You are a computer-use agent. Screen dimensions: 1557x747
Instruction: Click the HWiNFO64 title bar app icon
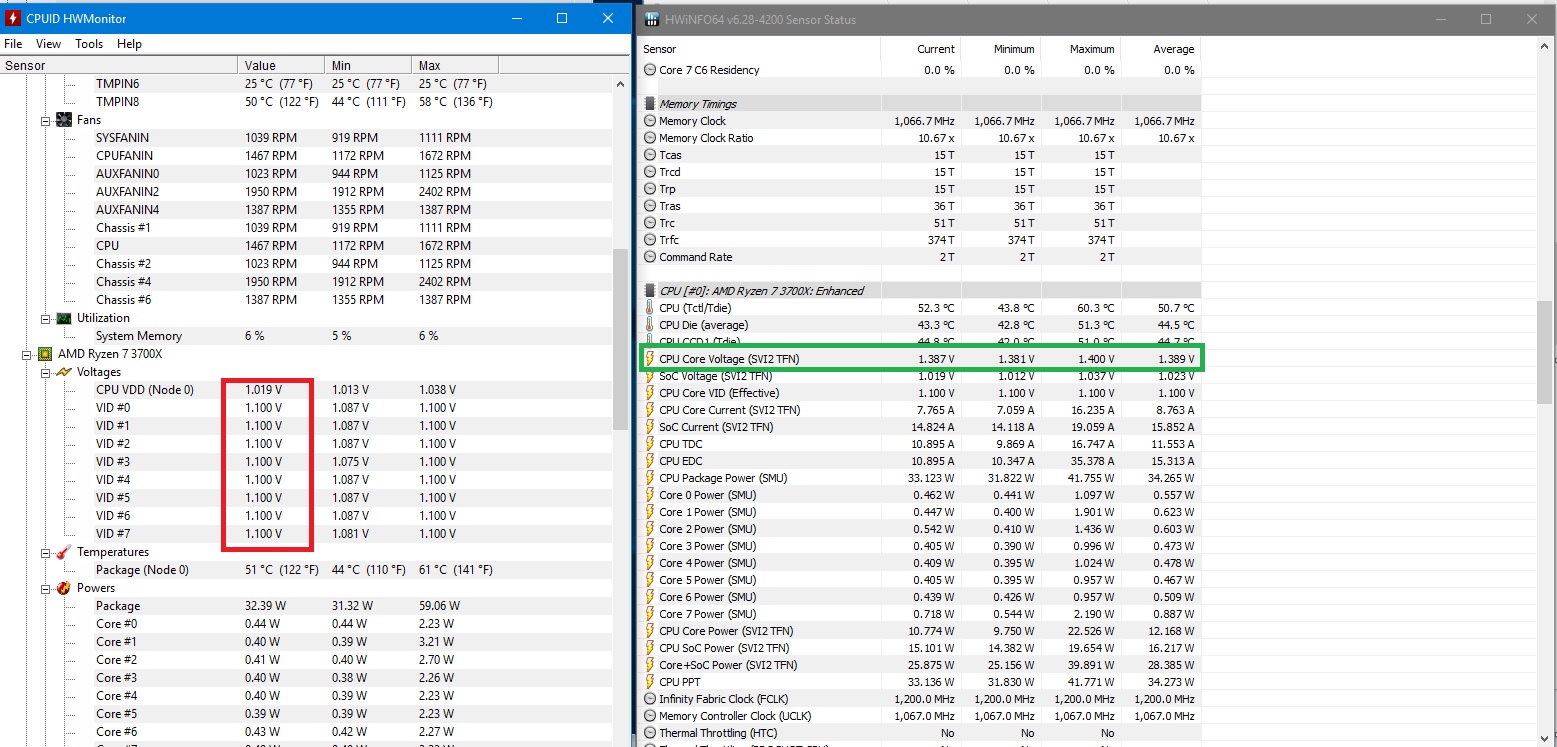[652, 19]
